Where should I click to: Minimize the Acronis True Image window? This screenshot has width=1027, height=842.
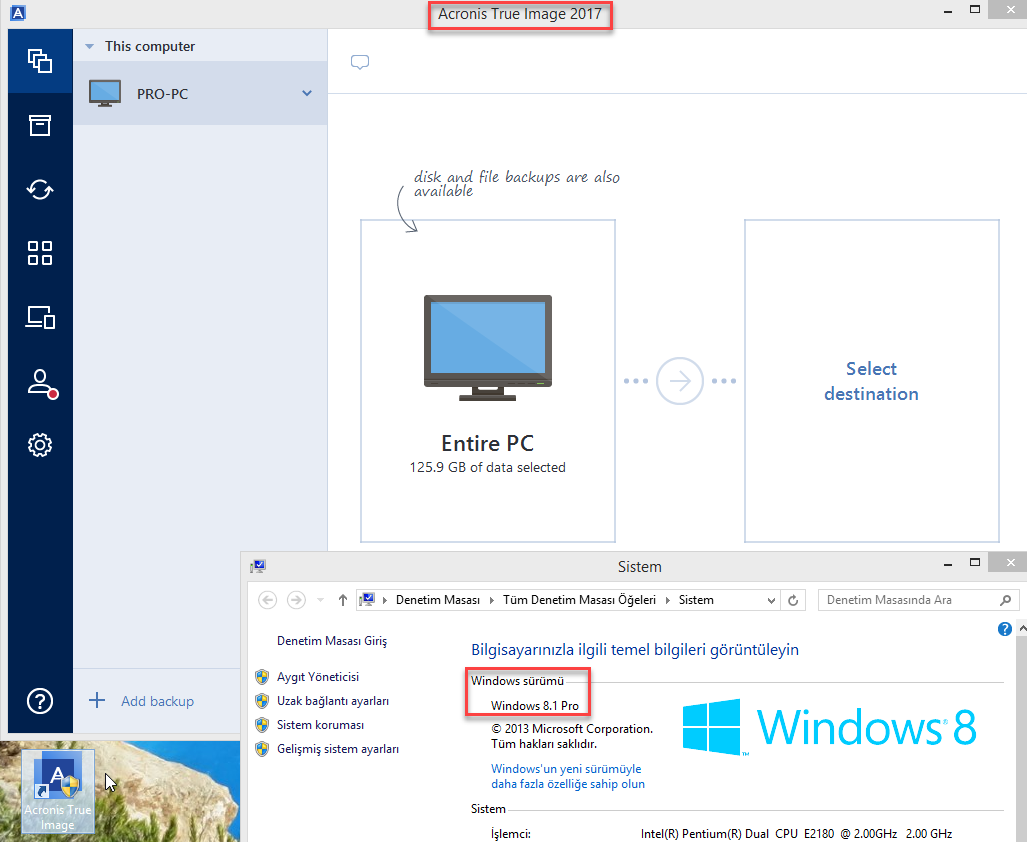coord(948,12)
